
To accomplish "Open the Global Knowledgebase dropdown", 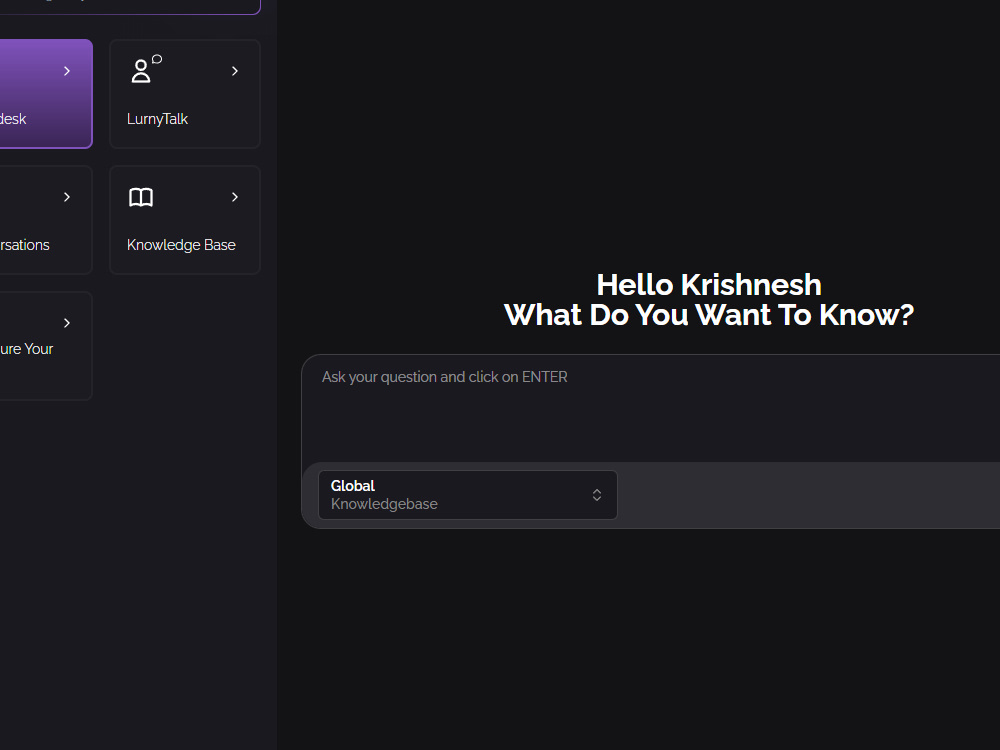I will [467, 495].
